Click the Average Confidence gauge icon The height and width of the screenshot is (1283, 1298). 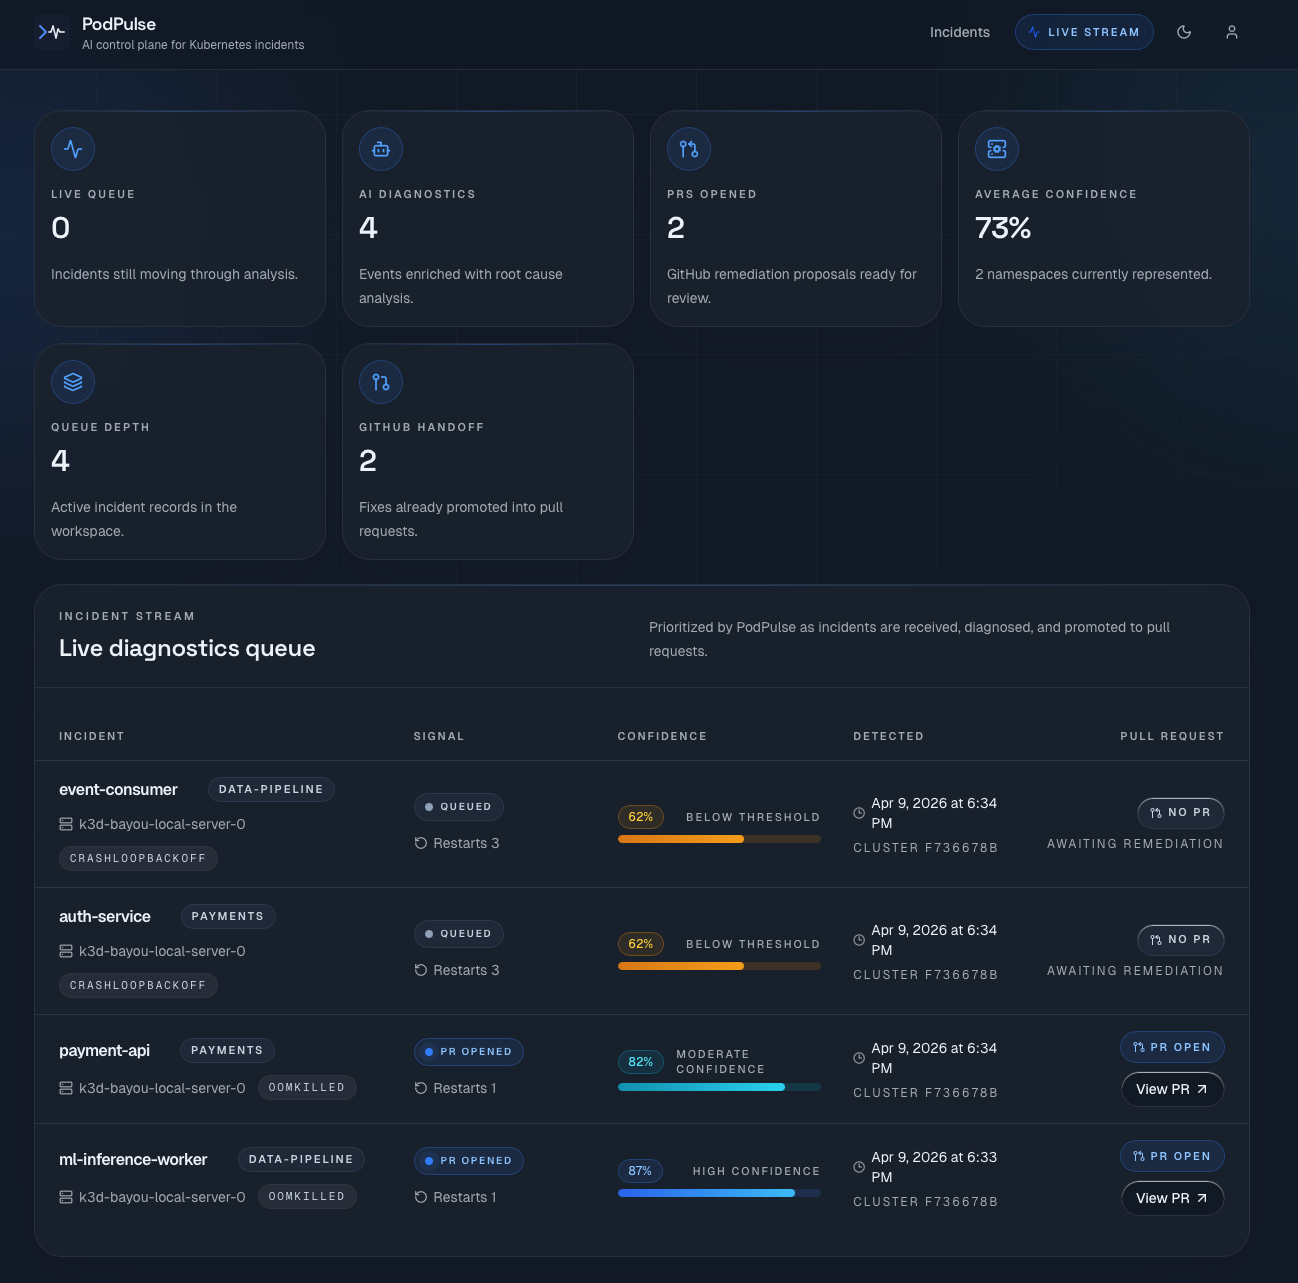pyautogui.click(x=997, y=149)
